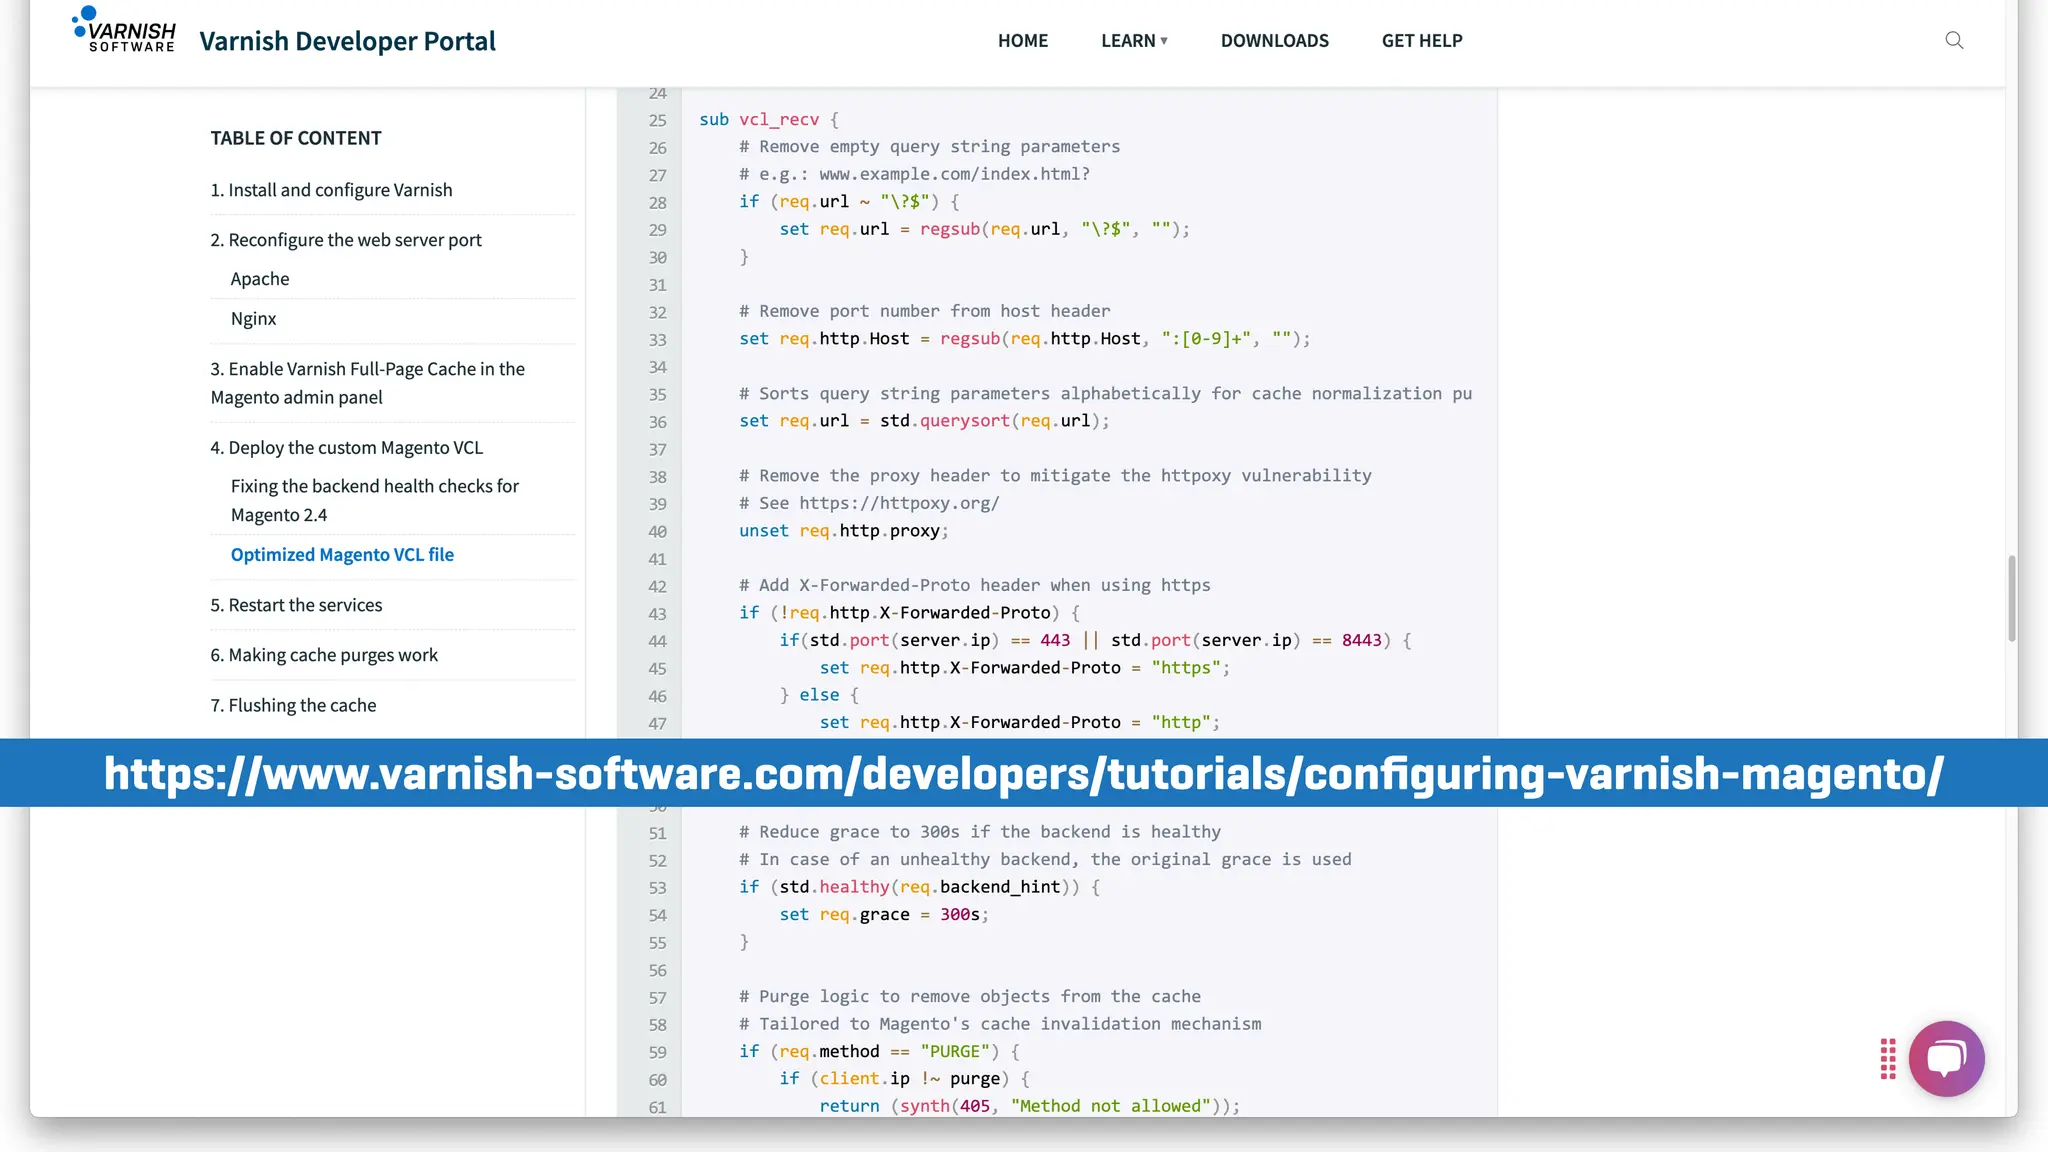Open '3. Enable Varnish Full-Page Cache' section
This screenshot has height=1152, width=2048.
[367, 383]
